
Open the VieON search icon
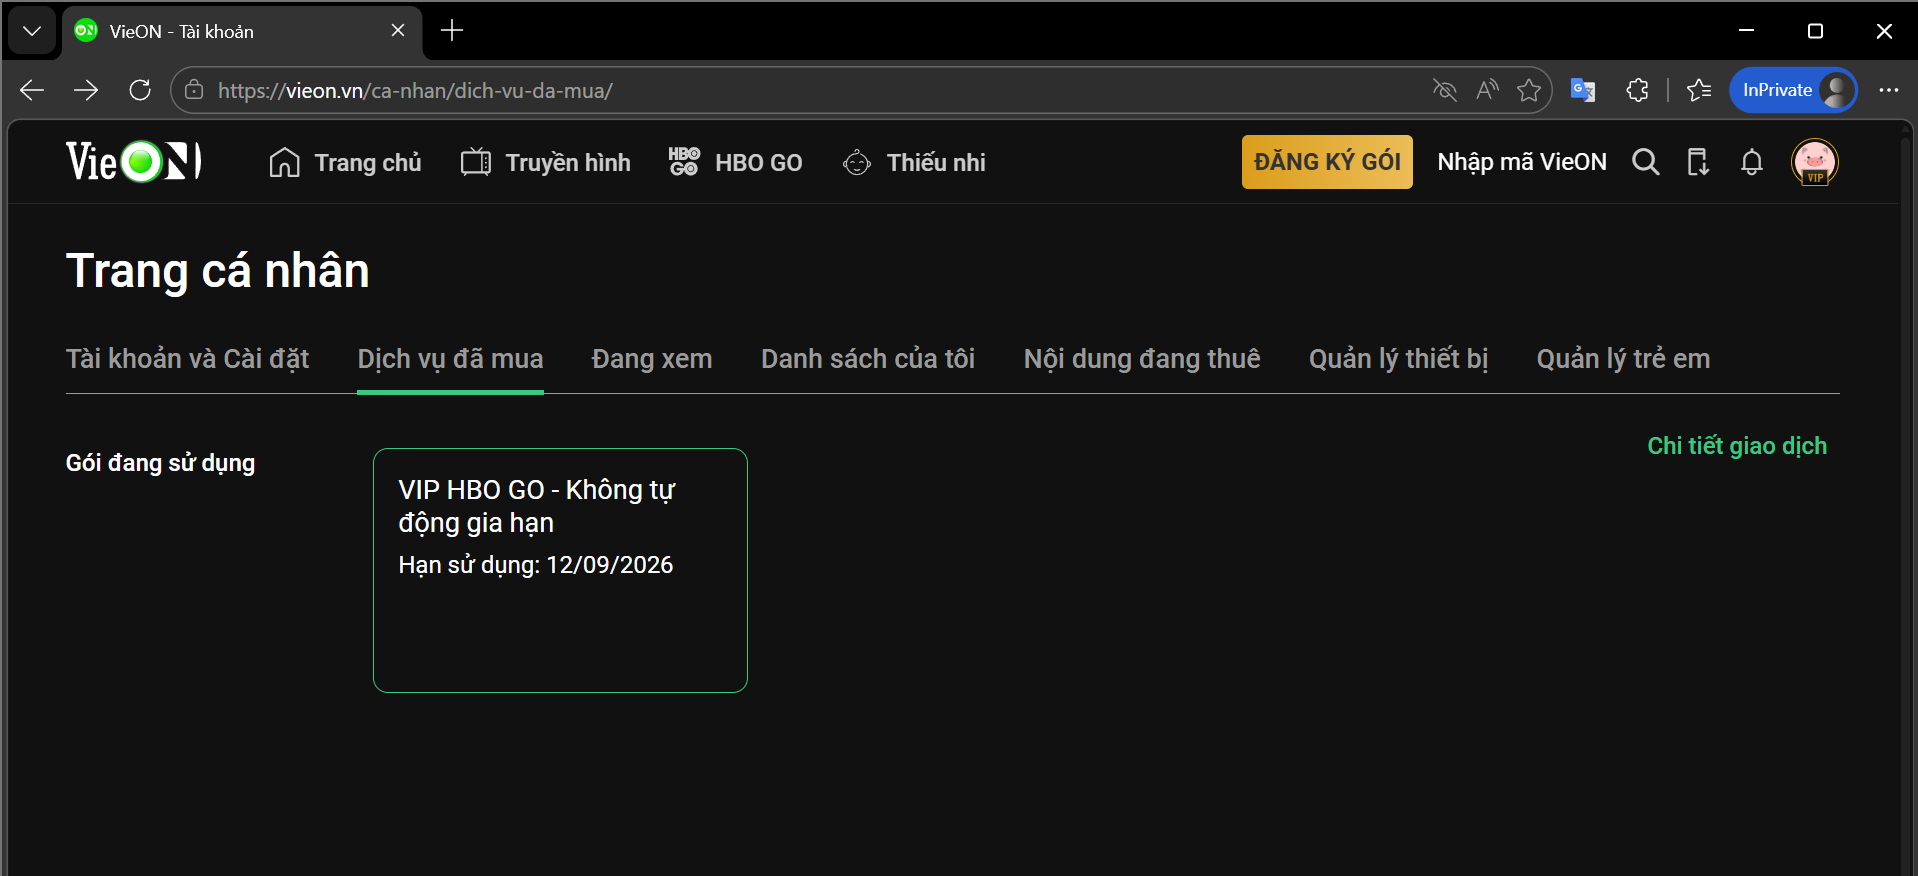1645,162
